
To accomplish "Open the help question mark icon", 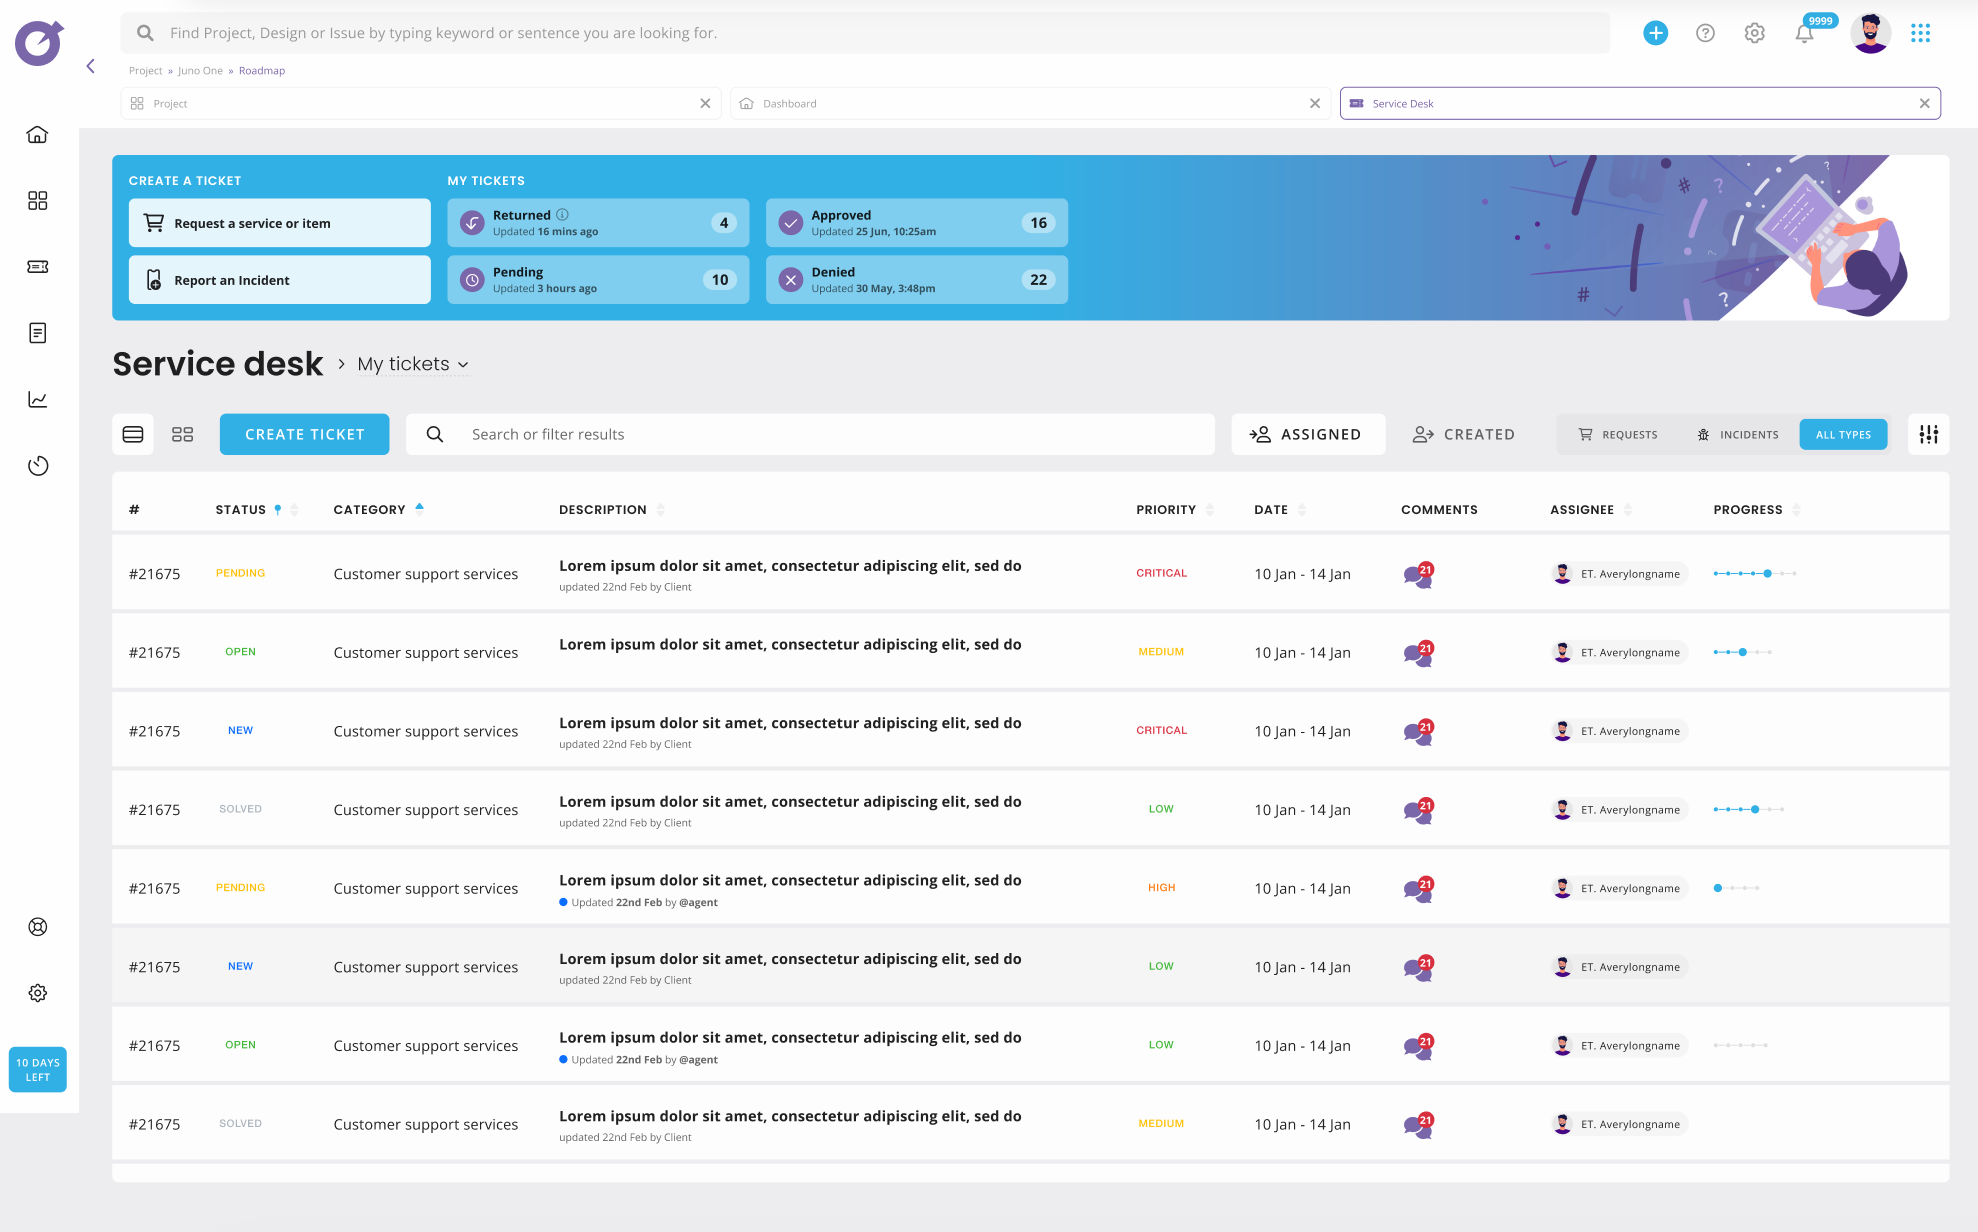I will (1705, 33).
